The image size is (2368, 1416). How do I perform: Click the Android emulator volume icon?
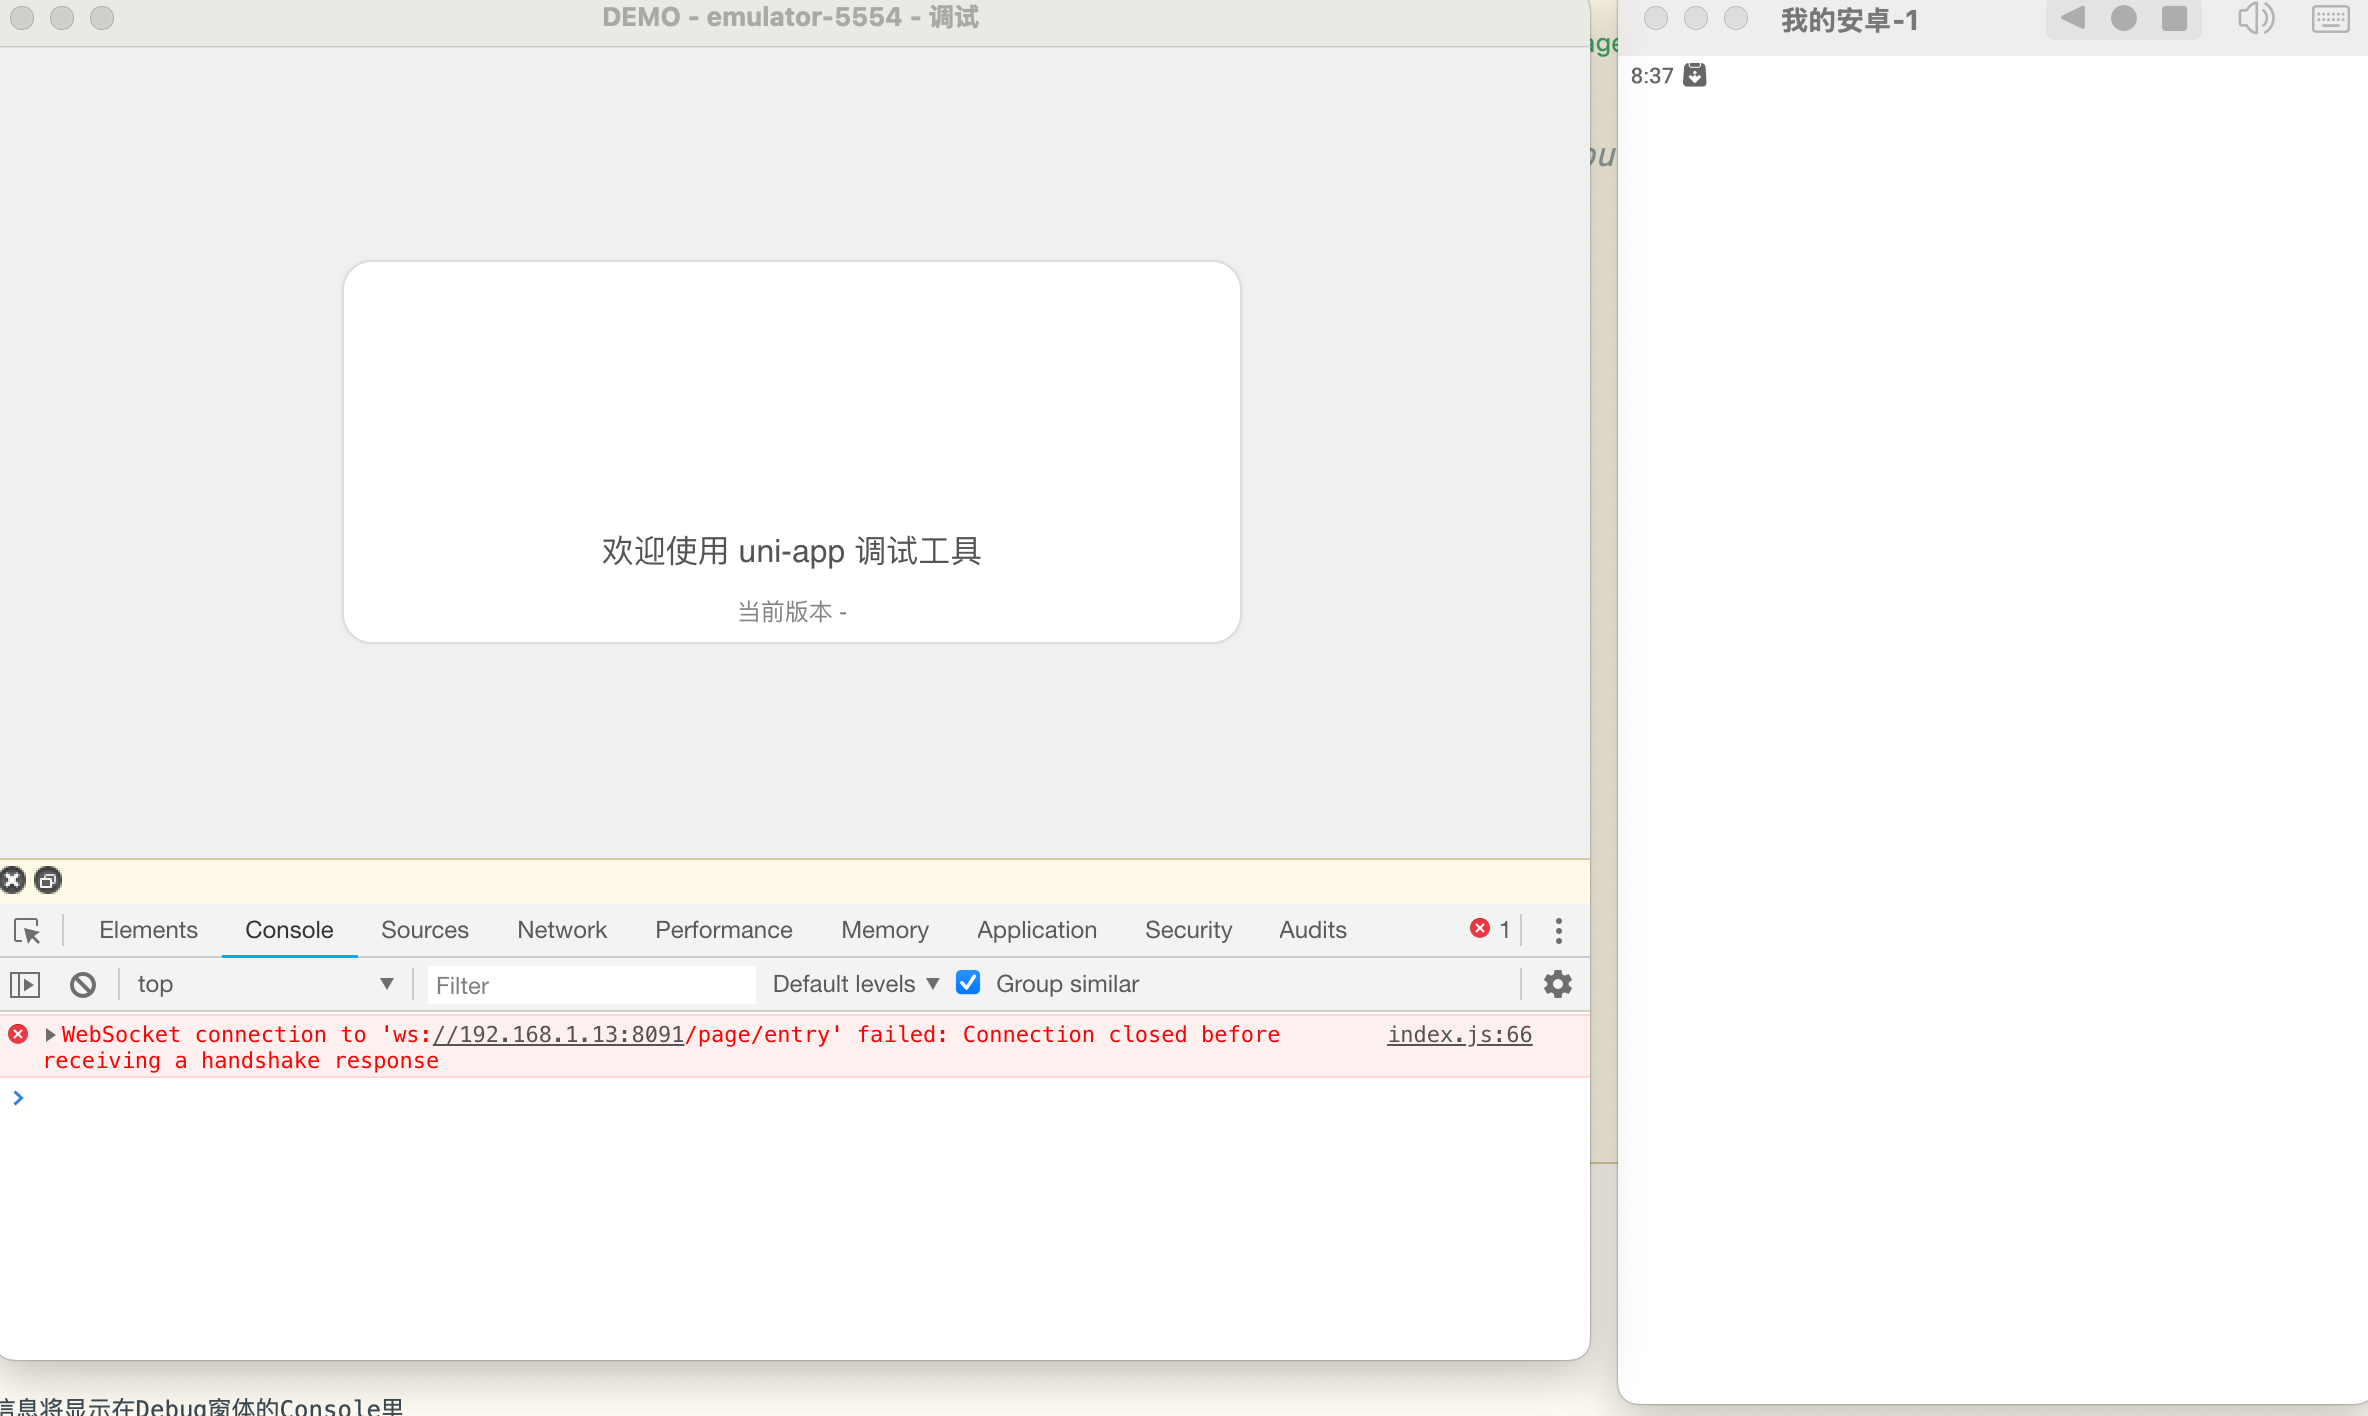point(2257,17)
